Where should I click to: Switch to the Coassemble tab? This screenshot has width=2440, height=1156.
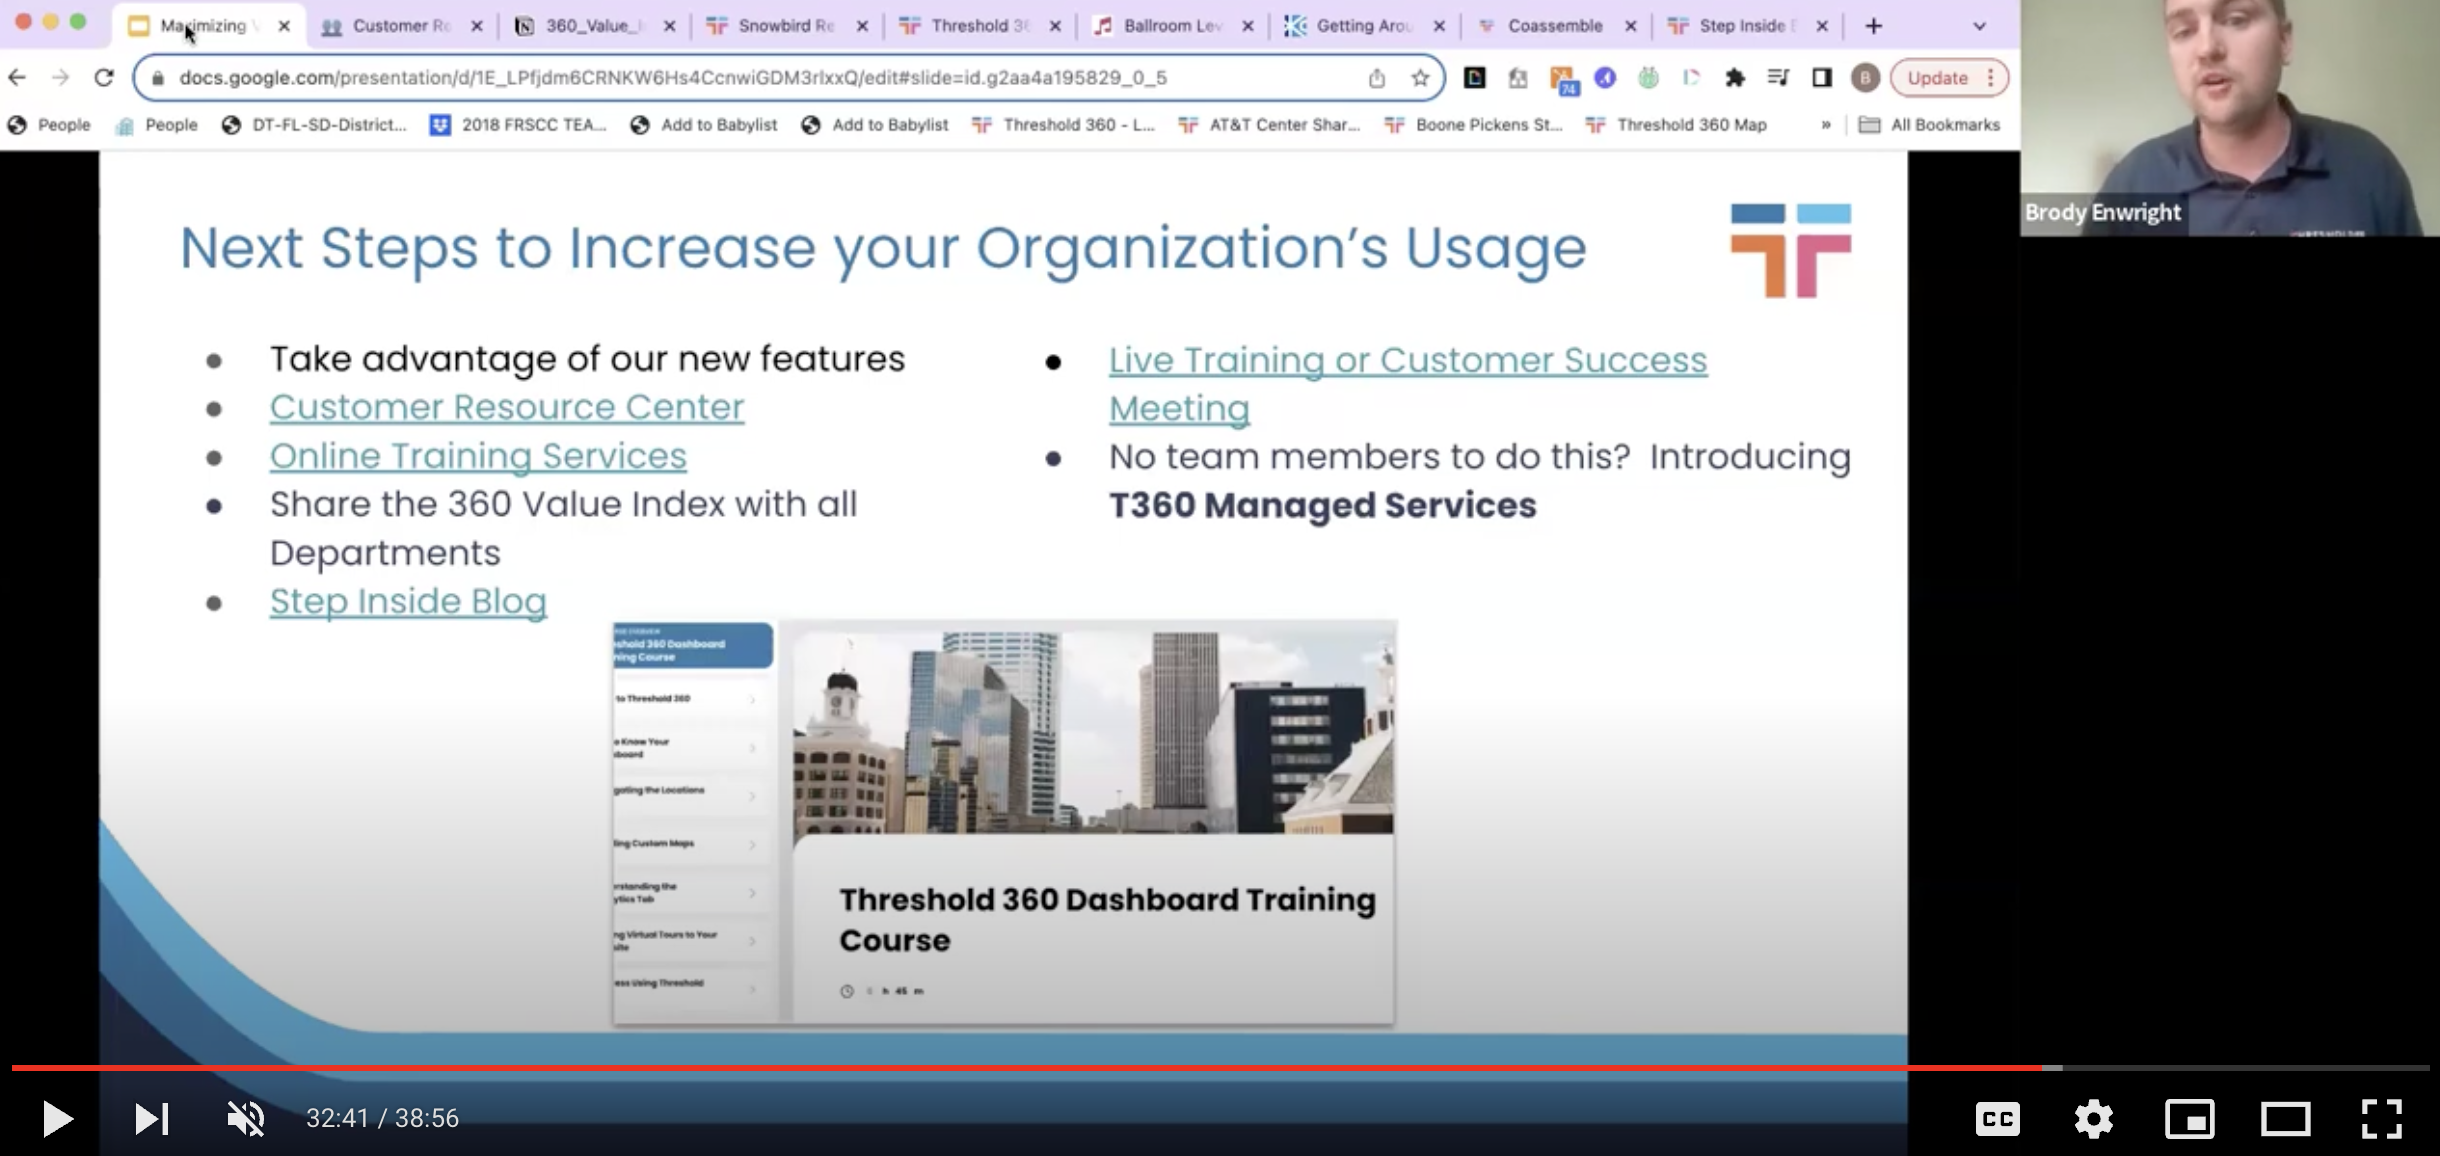point(1554,26)
